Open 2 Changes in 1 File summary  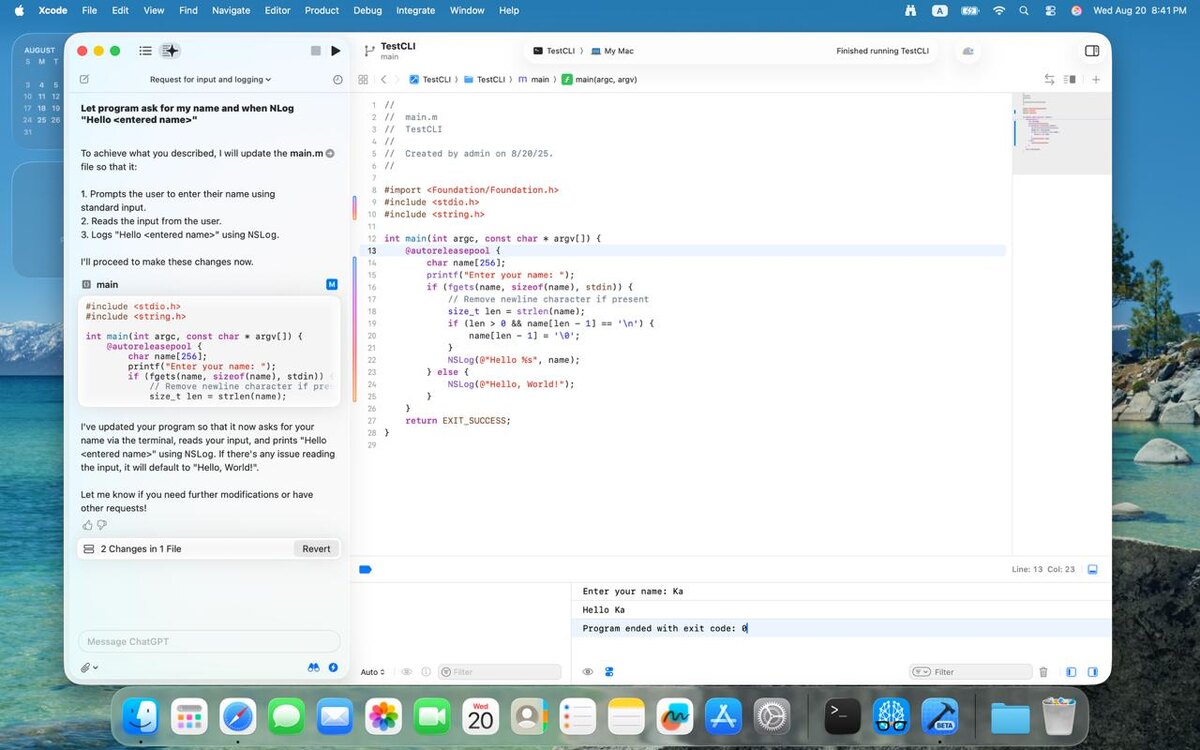141,549
